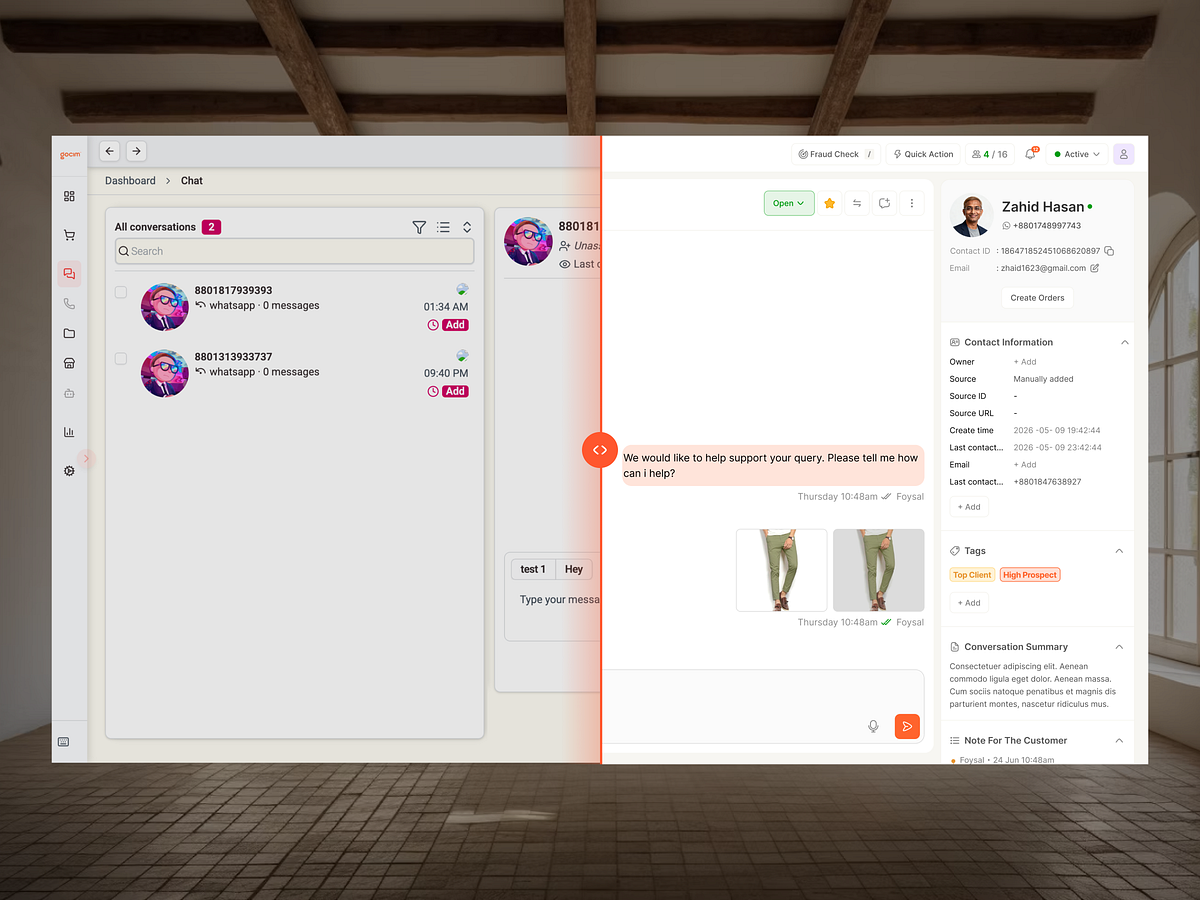
Task: Click the Dashboard breadcrumb link
Action: click(x=130, y=181)
